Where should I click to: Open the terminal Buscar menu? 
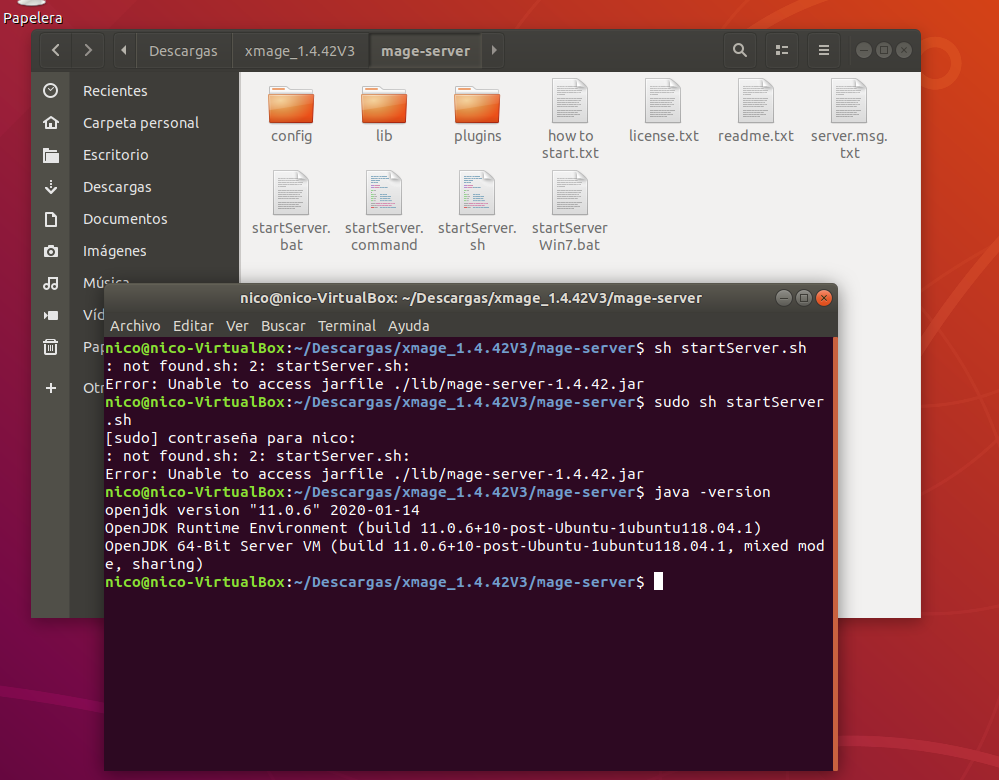click(283, 326)
